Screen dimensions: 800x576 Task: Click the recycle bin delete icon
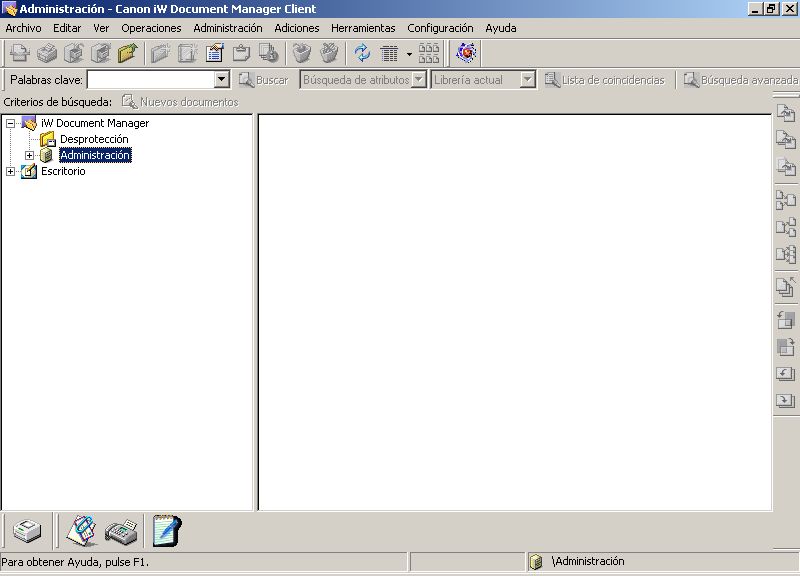click(x=302, y=53)
